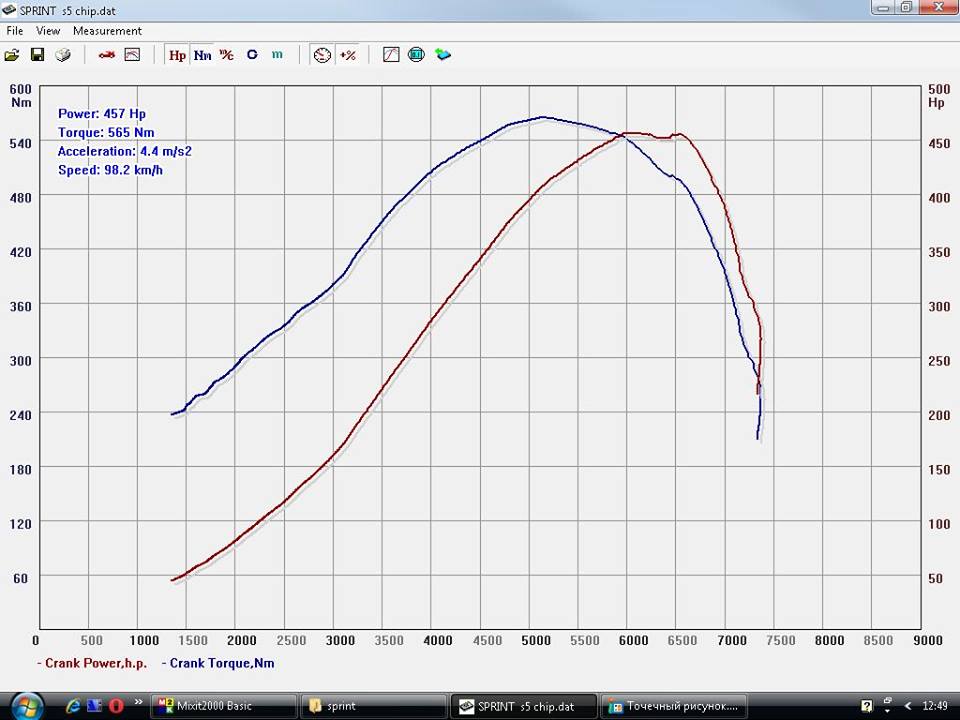Click the red car icon
This screenshot has width=960, height=720.
106,55
